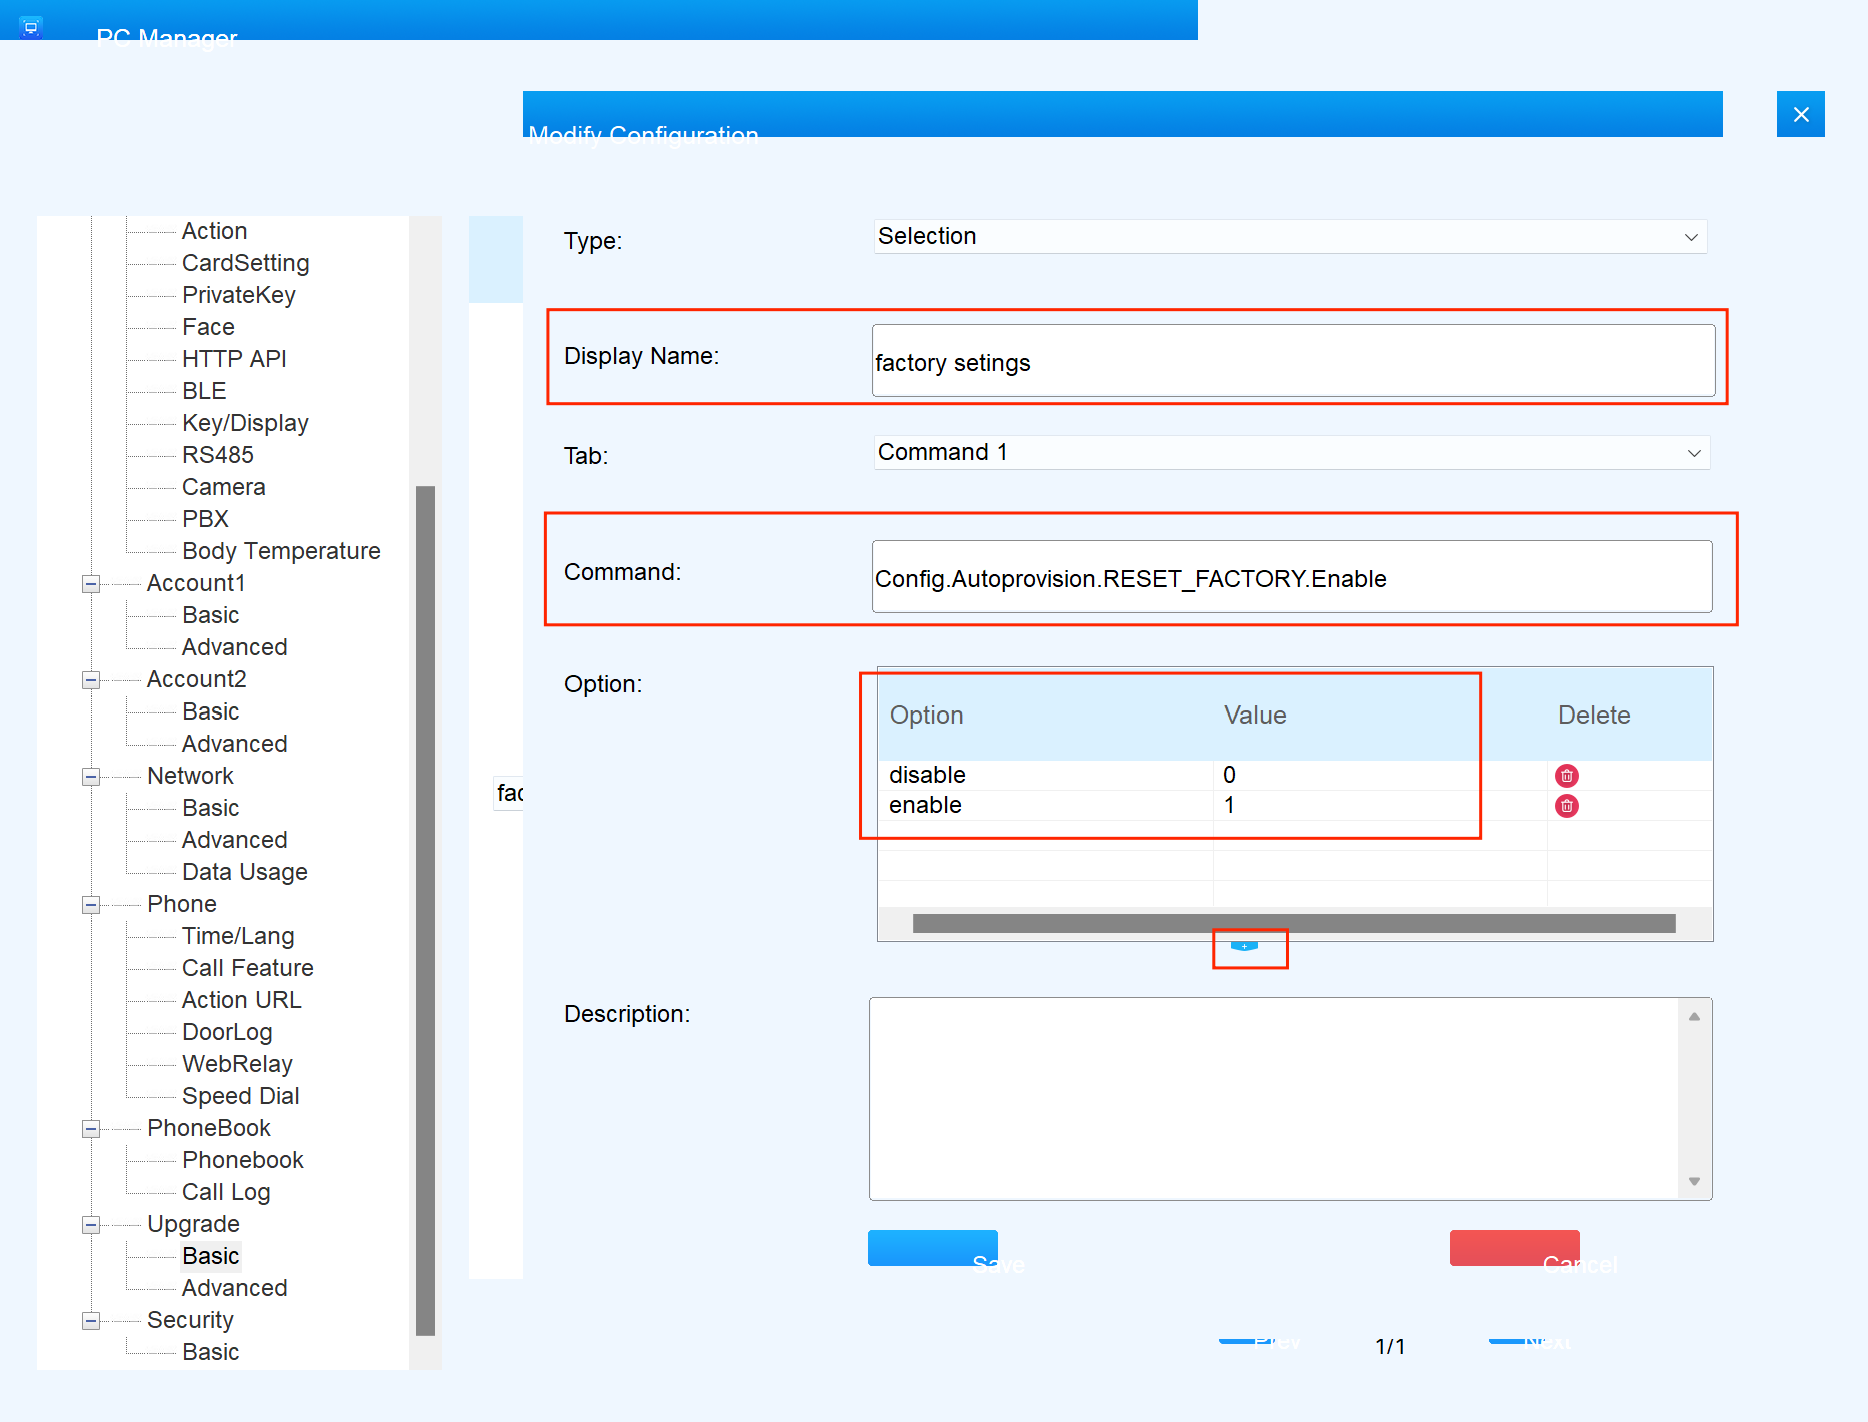The height and width of the screenshot is (1422, 1868).
Task: Select BLE in the tree
Action: click(204, 391)
